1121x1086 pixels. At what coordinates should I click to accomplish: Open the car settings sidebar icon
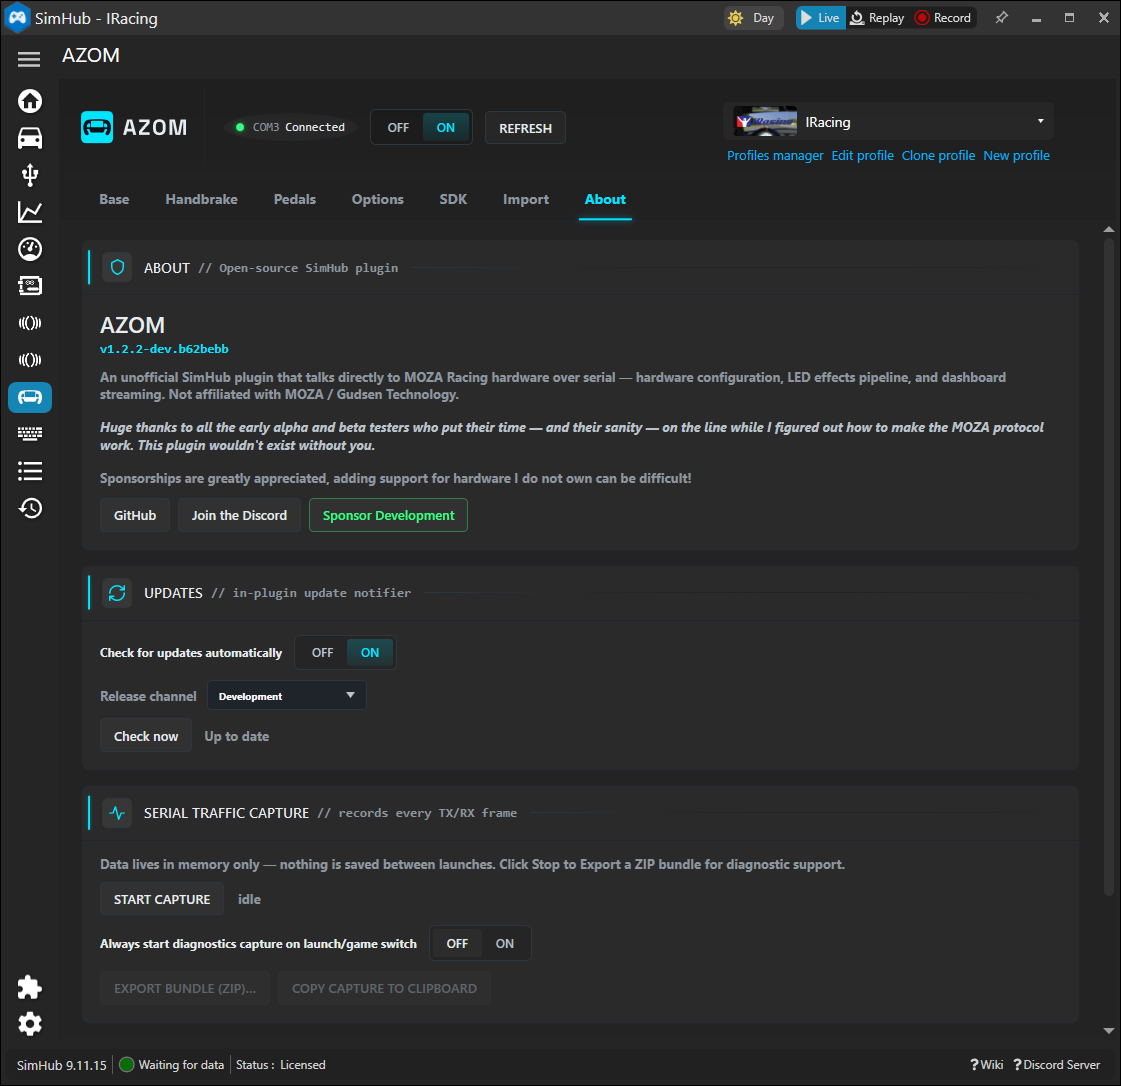tap(29, 138)
